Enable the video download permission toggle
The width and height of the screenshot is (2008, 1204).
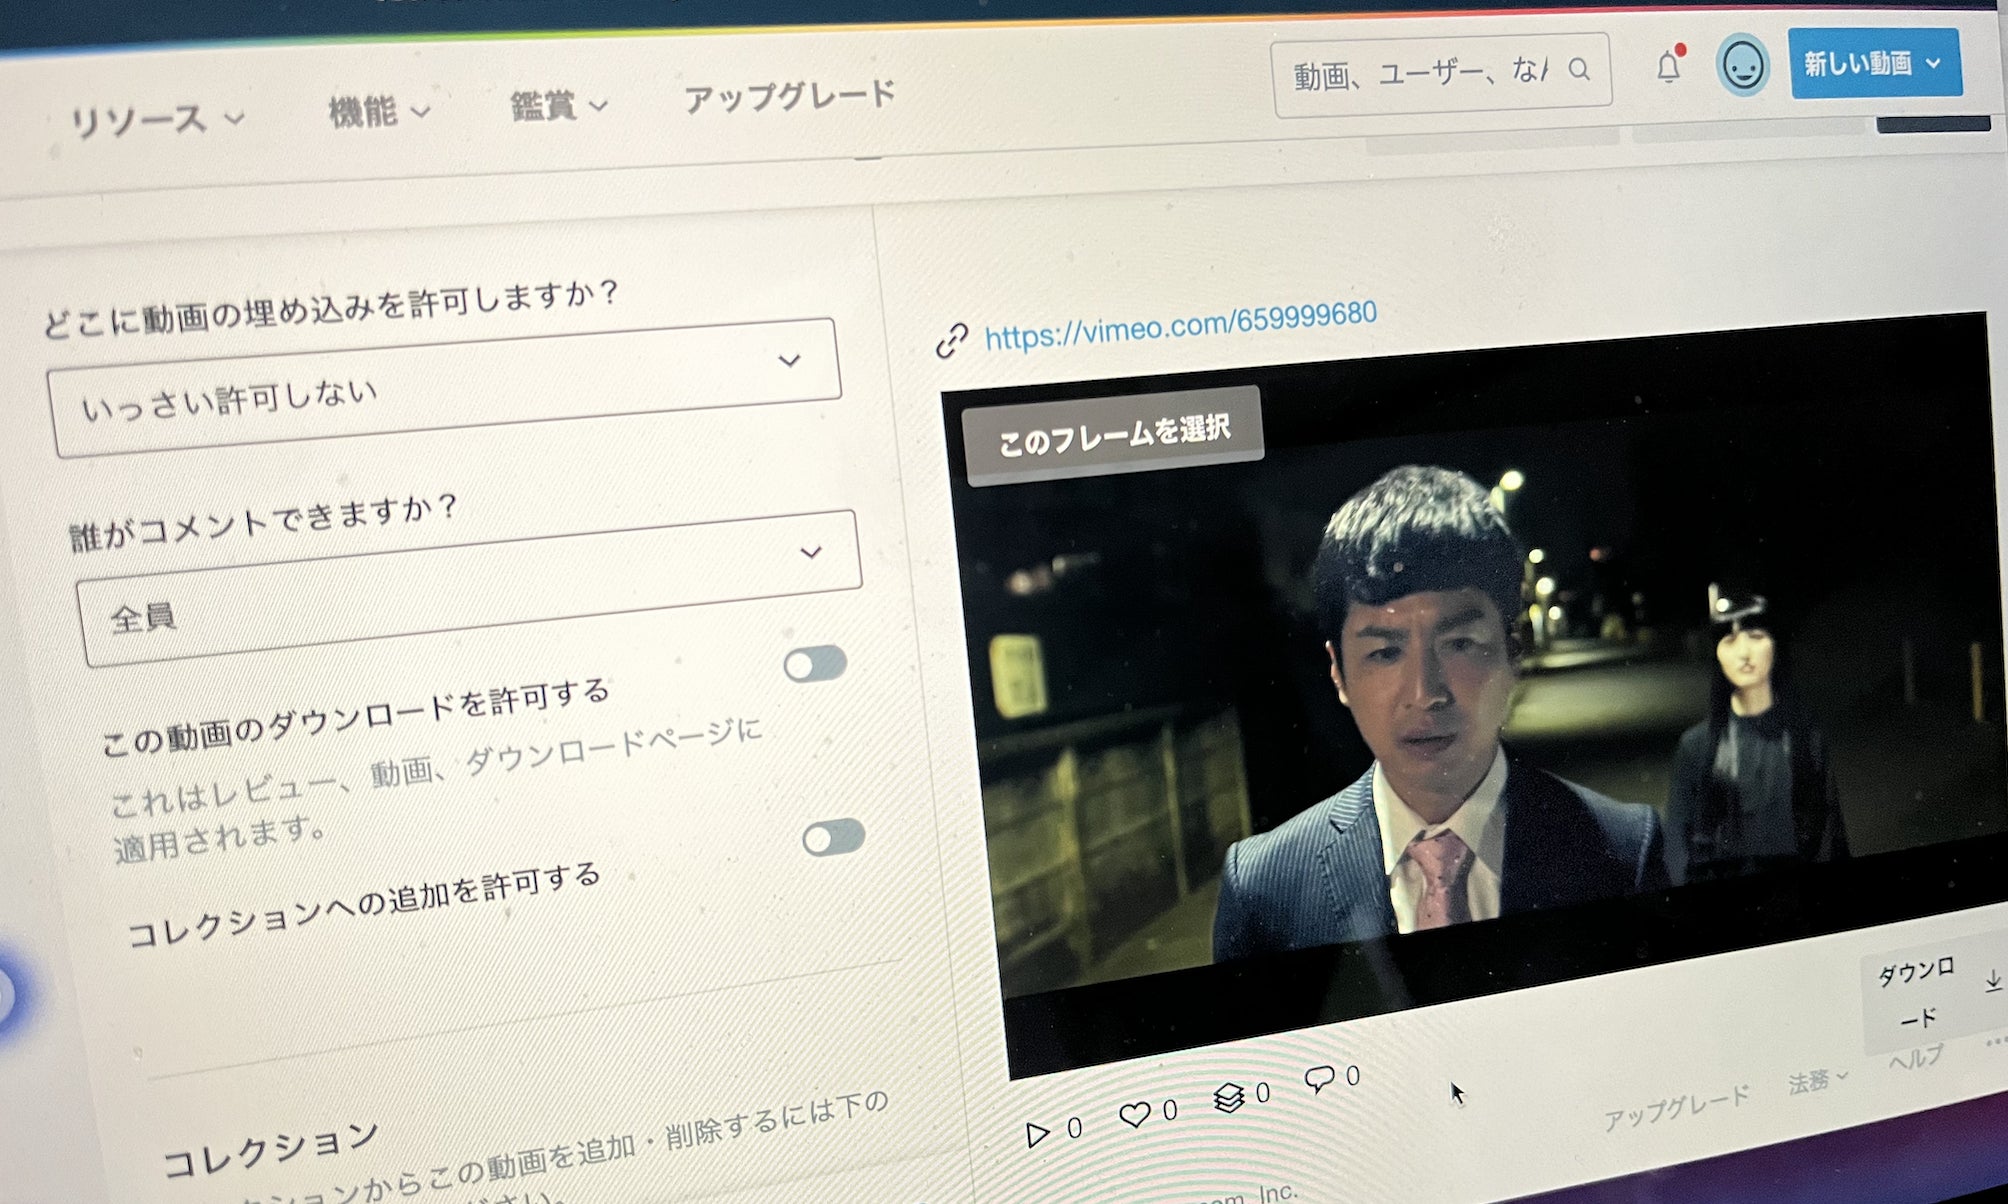click(x=815, y=664)
